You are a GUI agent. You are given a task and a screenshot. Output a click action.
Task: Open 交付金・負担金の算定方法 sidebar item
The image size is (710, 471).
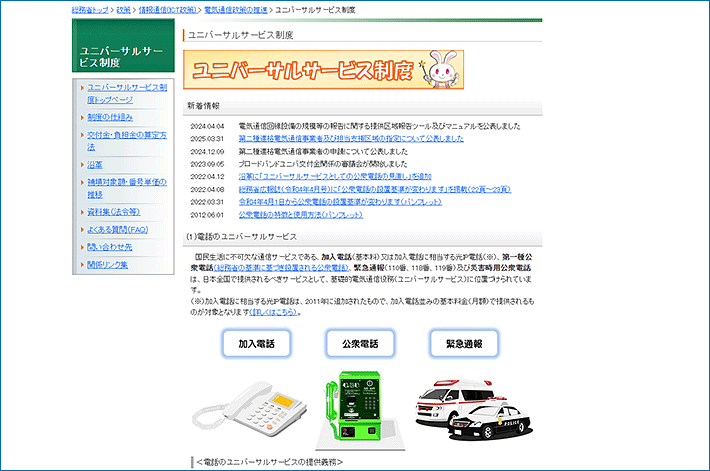point(127,141)
